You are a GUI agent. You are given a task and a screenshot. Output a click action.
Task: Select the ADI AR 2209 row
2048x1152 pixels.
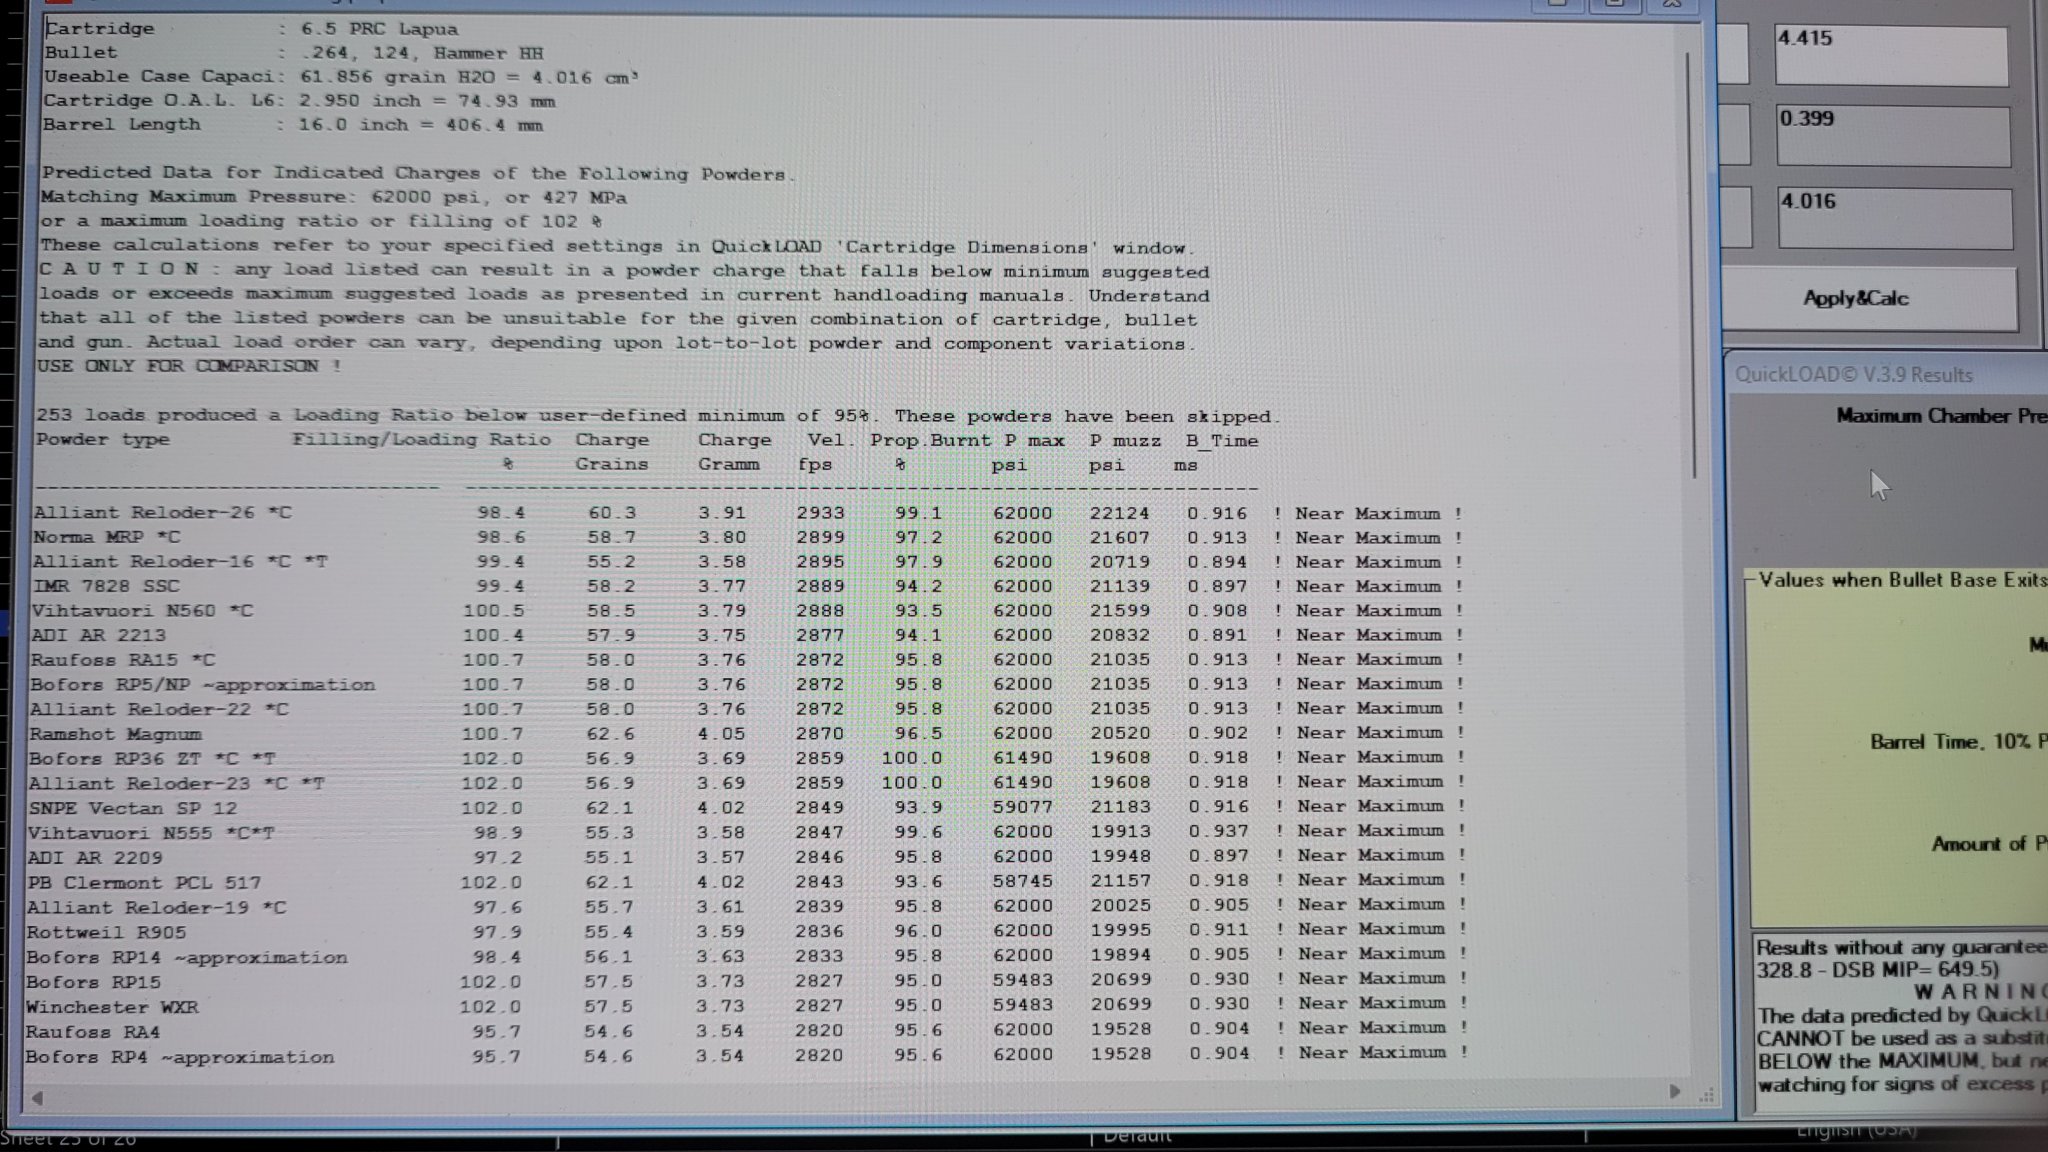click(749, 857)
